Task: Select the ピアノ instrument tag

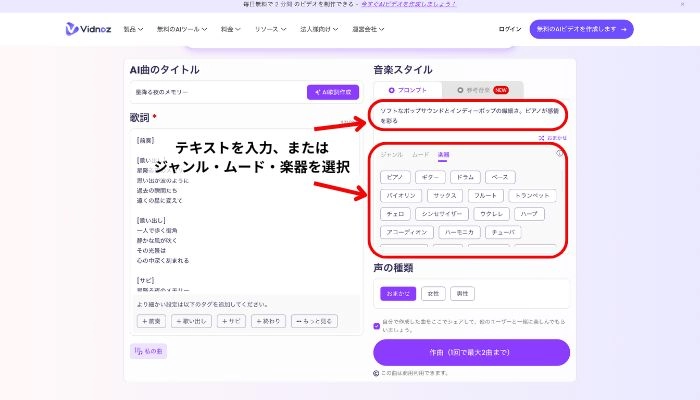Action: (395, 177)
